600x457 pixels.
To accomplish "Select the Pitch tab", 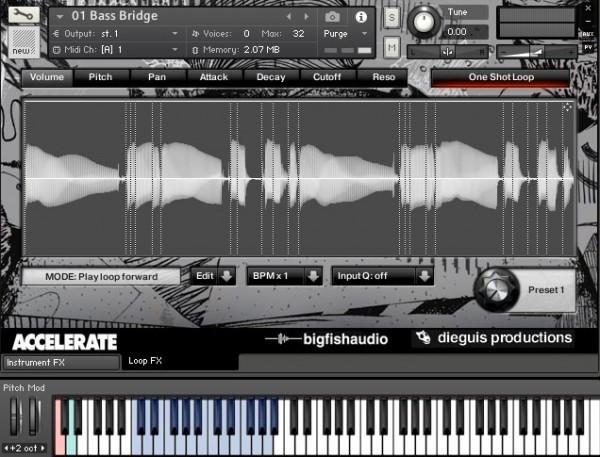I will coord(101,77).
